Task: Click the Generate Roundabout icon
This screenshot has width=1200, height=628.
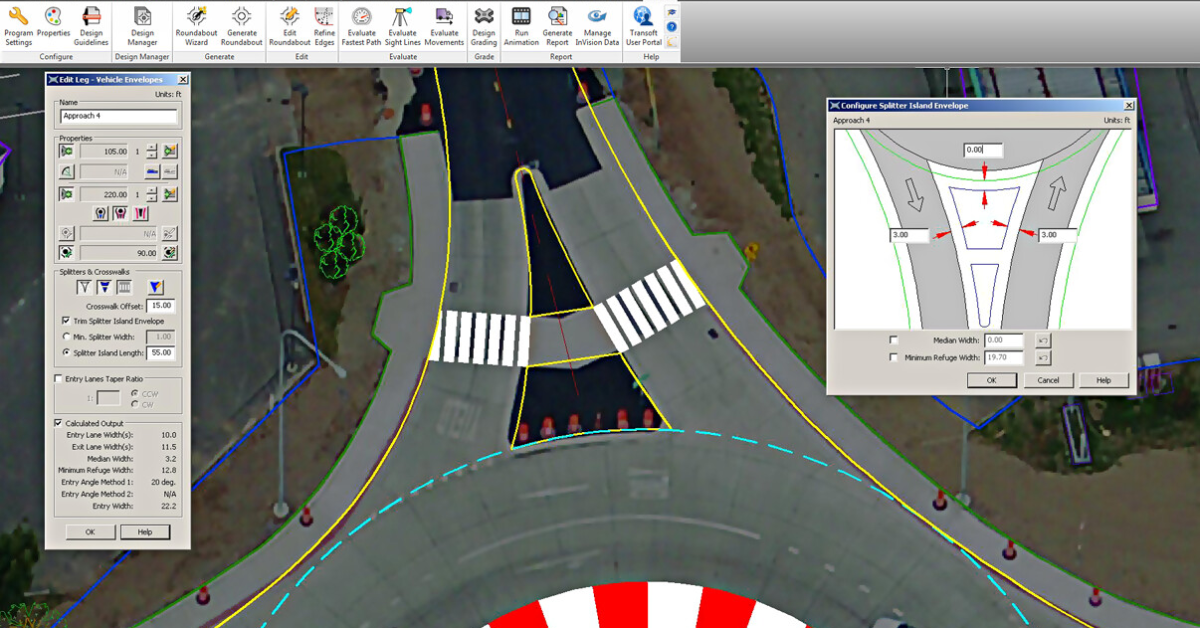Action: [241, 18]
